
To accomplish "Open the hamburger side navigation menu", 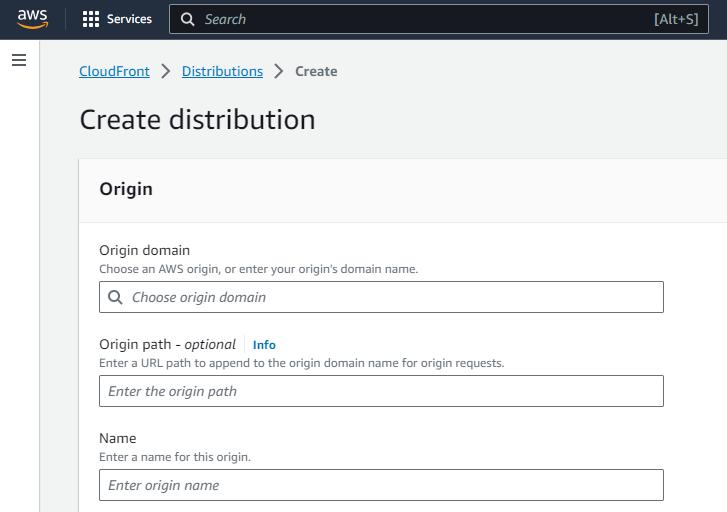I will [x=19, y=60].
